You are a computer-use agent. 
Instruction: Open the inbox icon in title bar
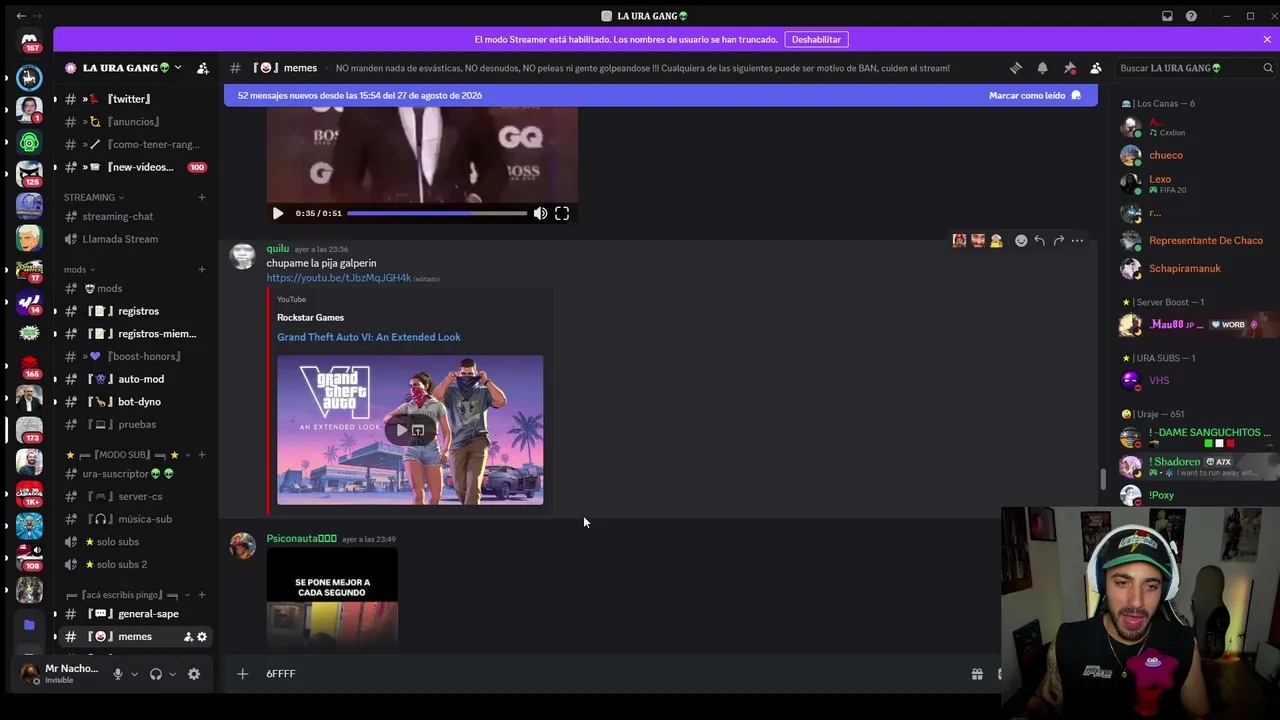[x=1167, y=16]
